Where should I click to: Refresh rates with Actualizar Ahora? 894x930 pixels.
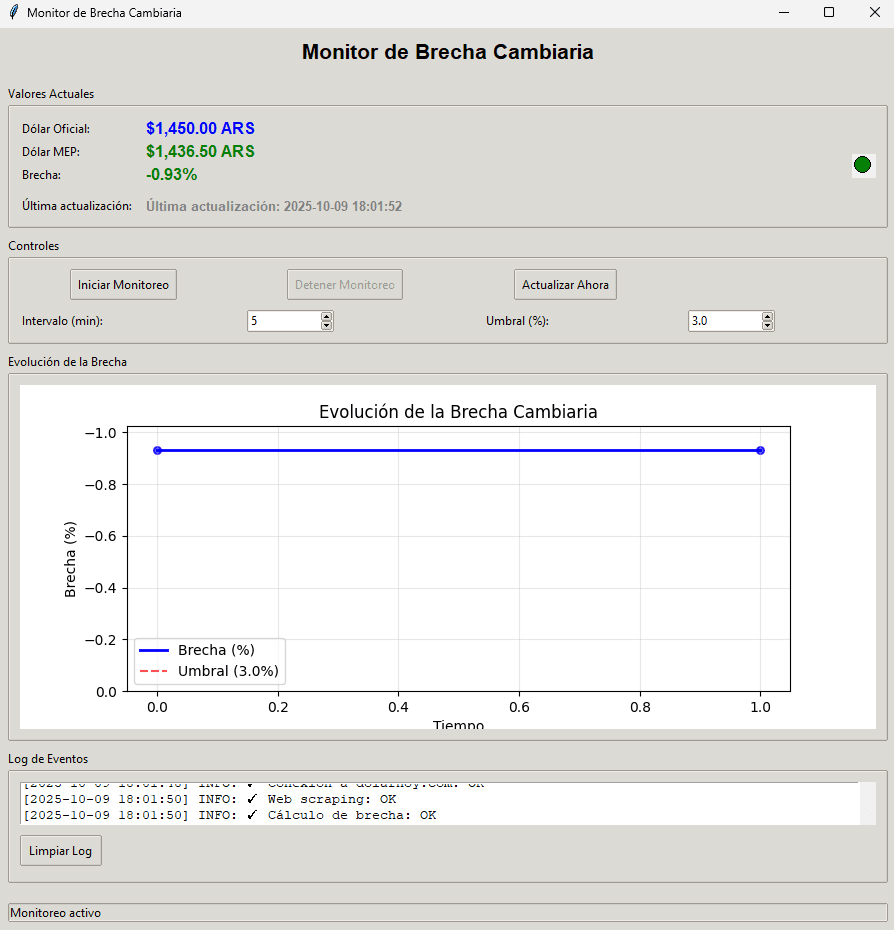(x=565, y=284)
